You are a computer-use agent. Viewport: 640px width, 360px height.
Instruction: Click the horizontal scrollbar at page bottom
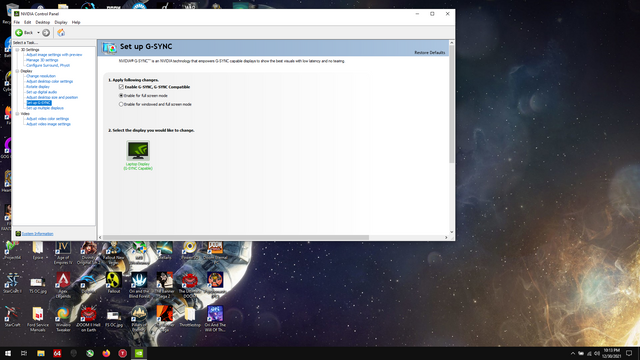coord(236,237)
